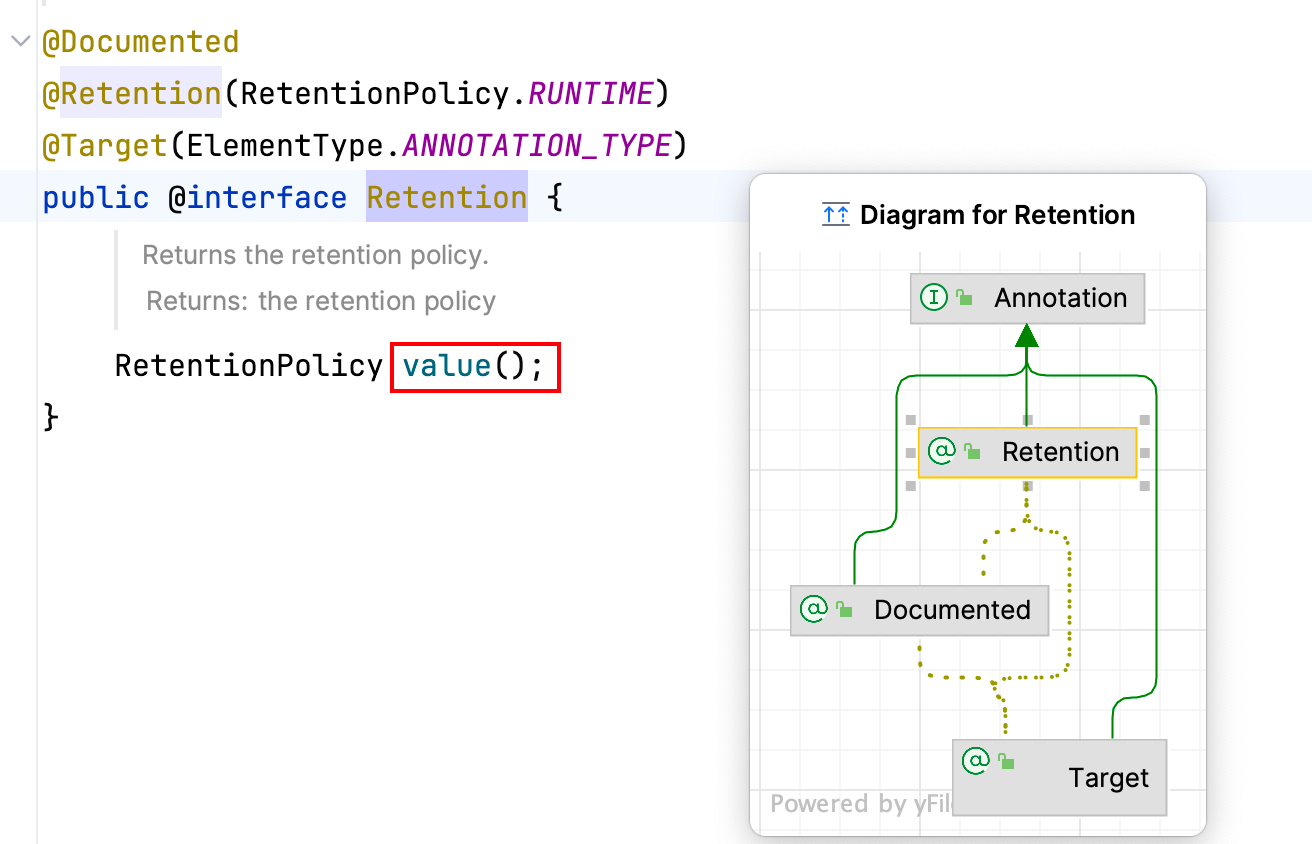The height and width of the screenshot is (844, 1312).
Task: Click RetentionPolicy inside the @Retention parentheses
Action: 377,94
